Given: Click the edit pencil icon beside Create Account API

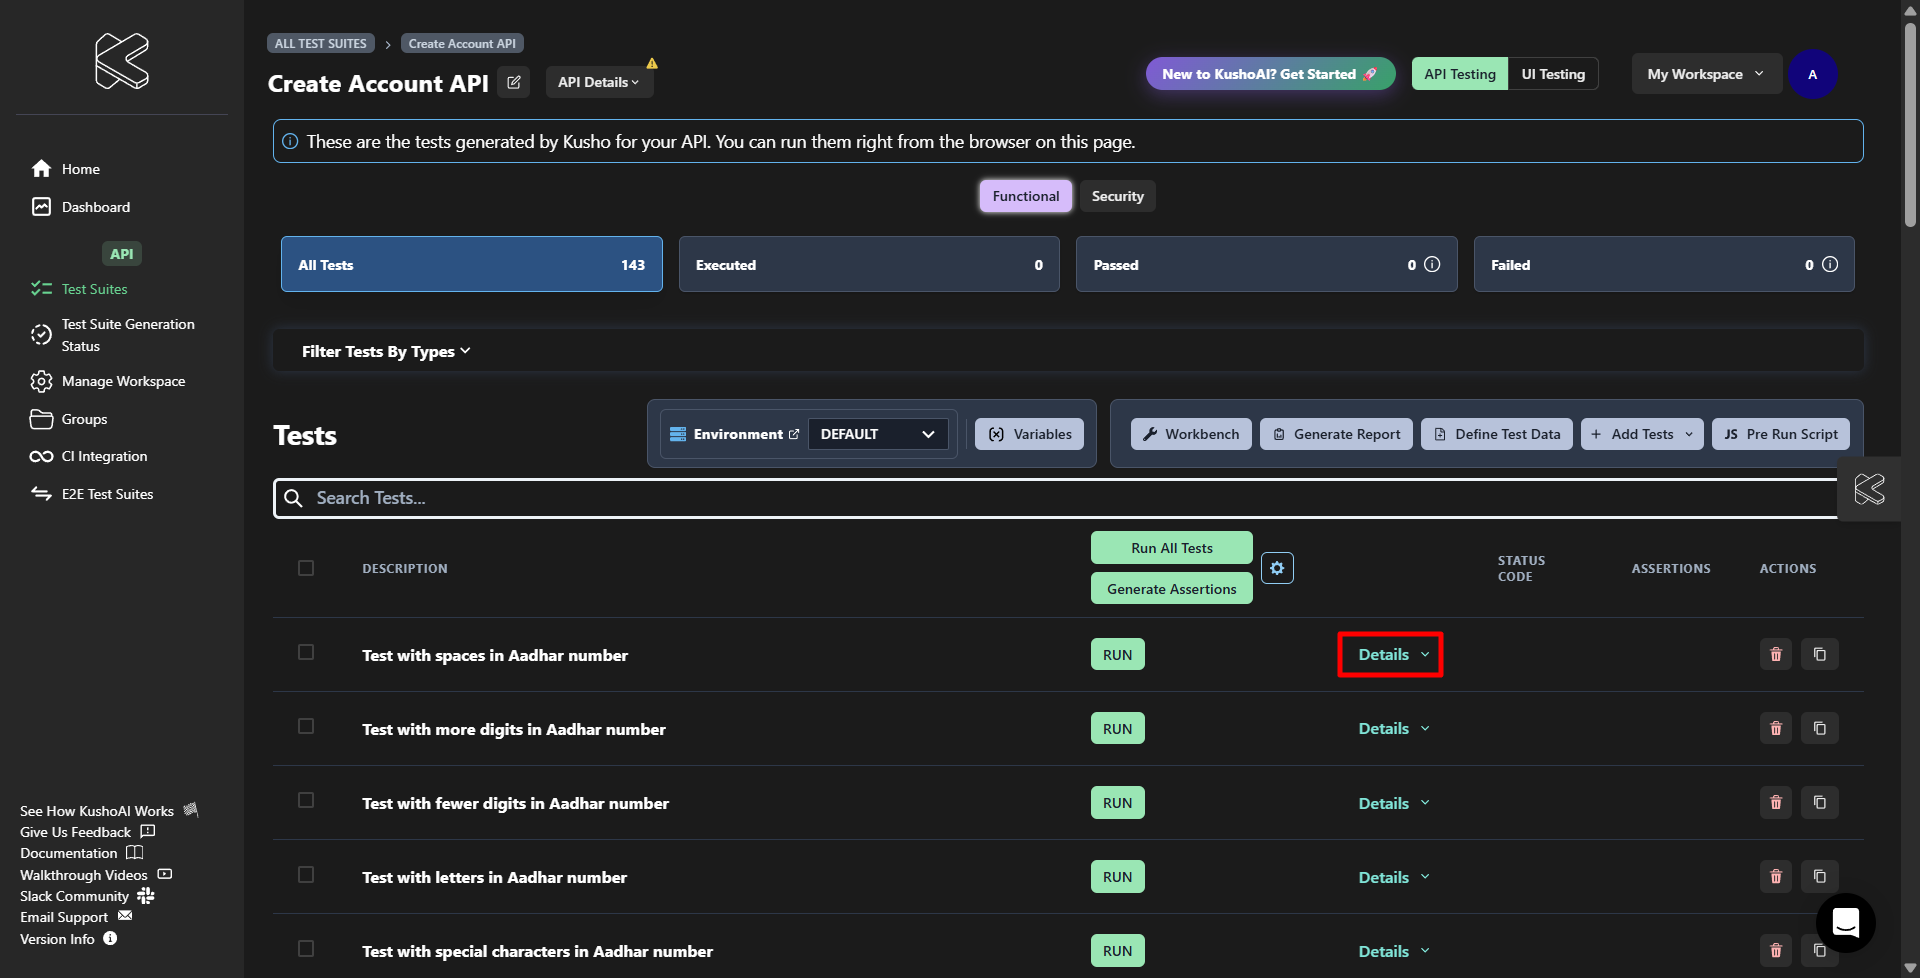Looking at the screenshot, I should [x=513, y=83].
